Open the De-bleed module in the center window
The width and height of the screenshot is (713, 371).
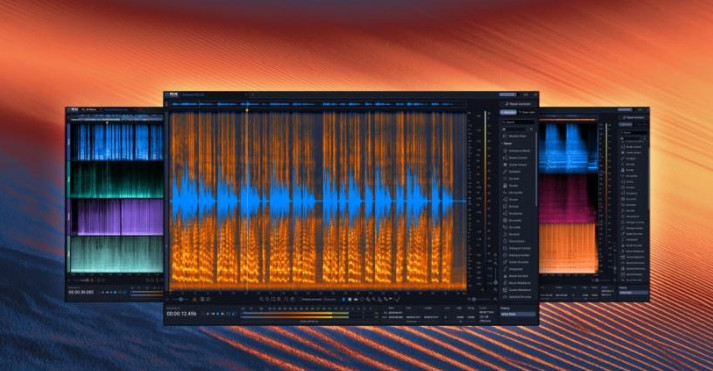512,171
